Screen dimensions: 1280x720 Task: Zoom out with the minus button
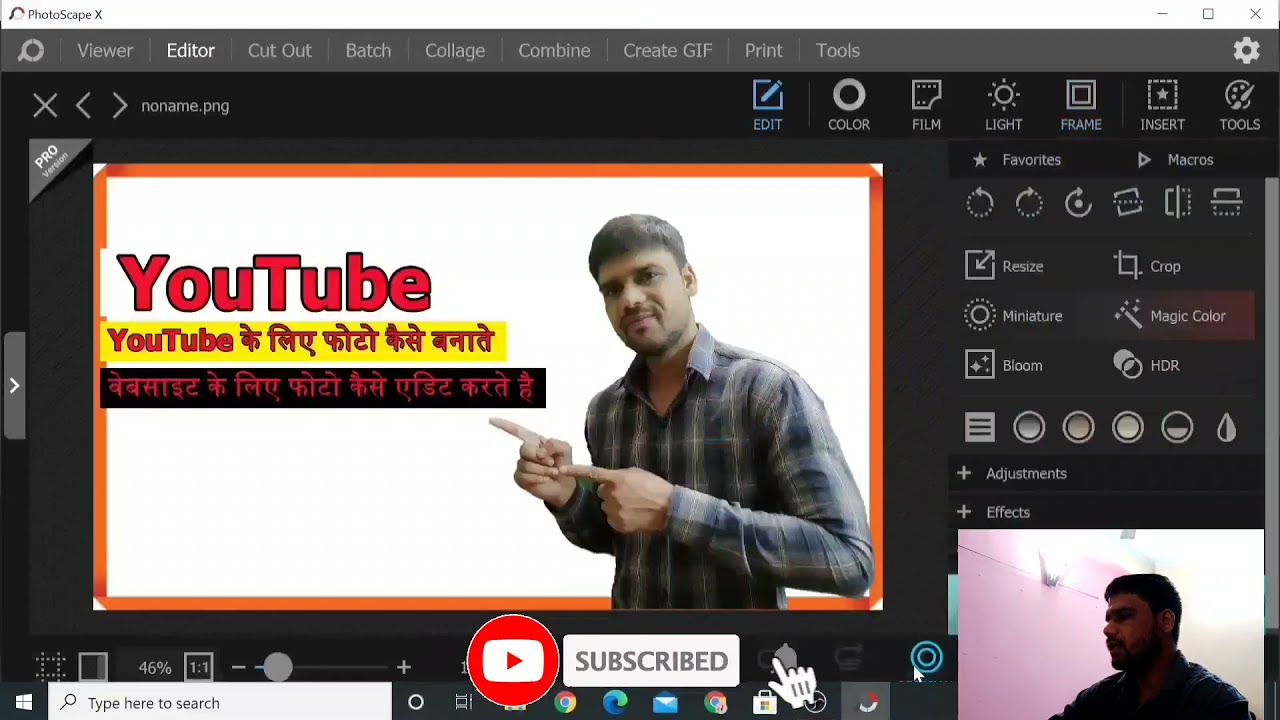(238, 667)
